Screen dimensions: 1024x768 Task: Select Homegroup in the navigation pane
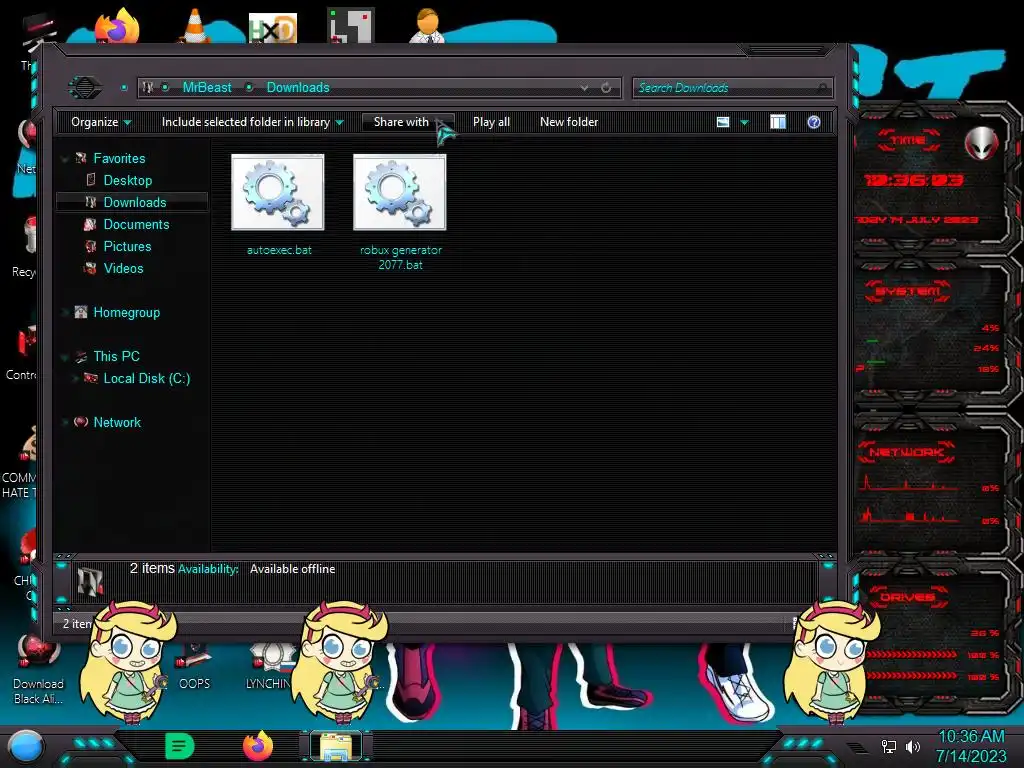coord(126,312)
